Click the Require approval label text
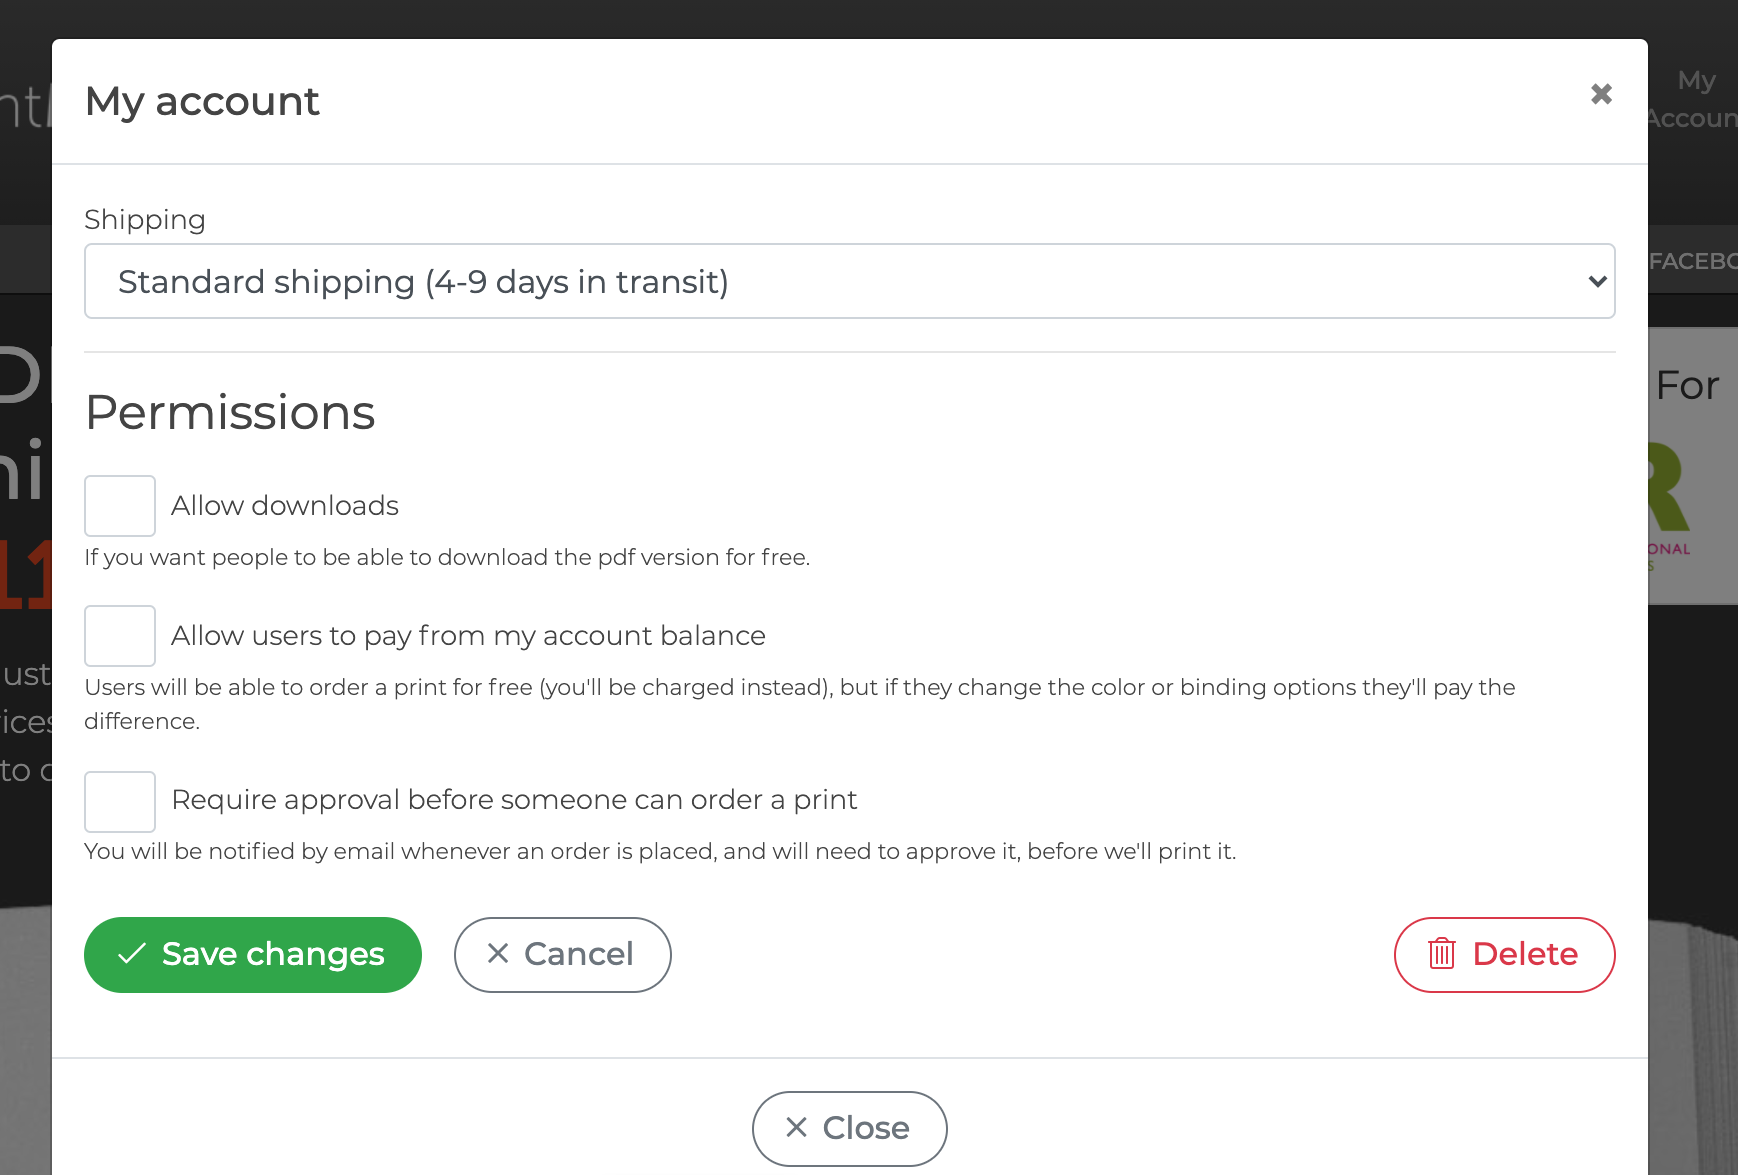The image size is (1738, 1175). [514, 800]
